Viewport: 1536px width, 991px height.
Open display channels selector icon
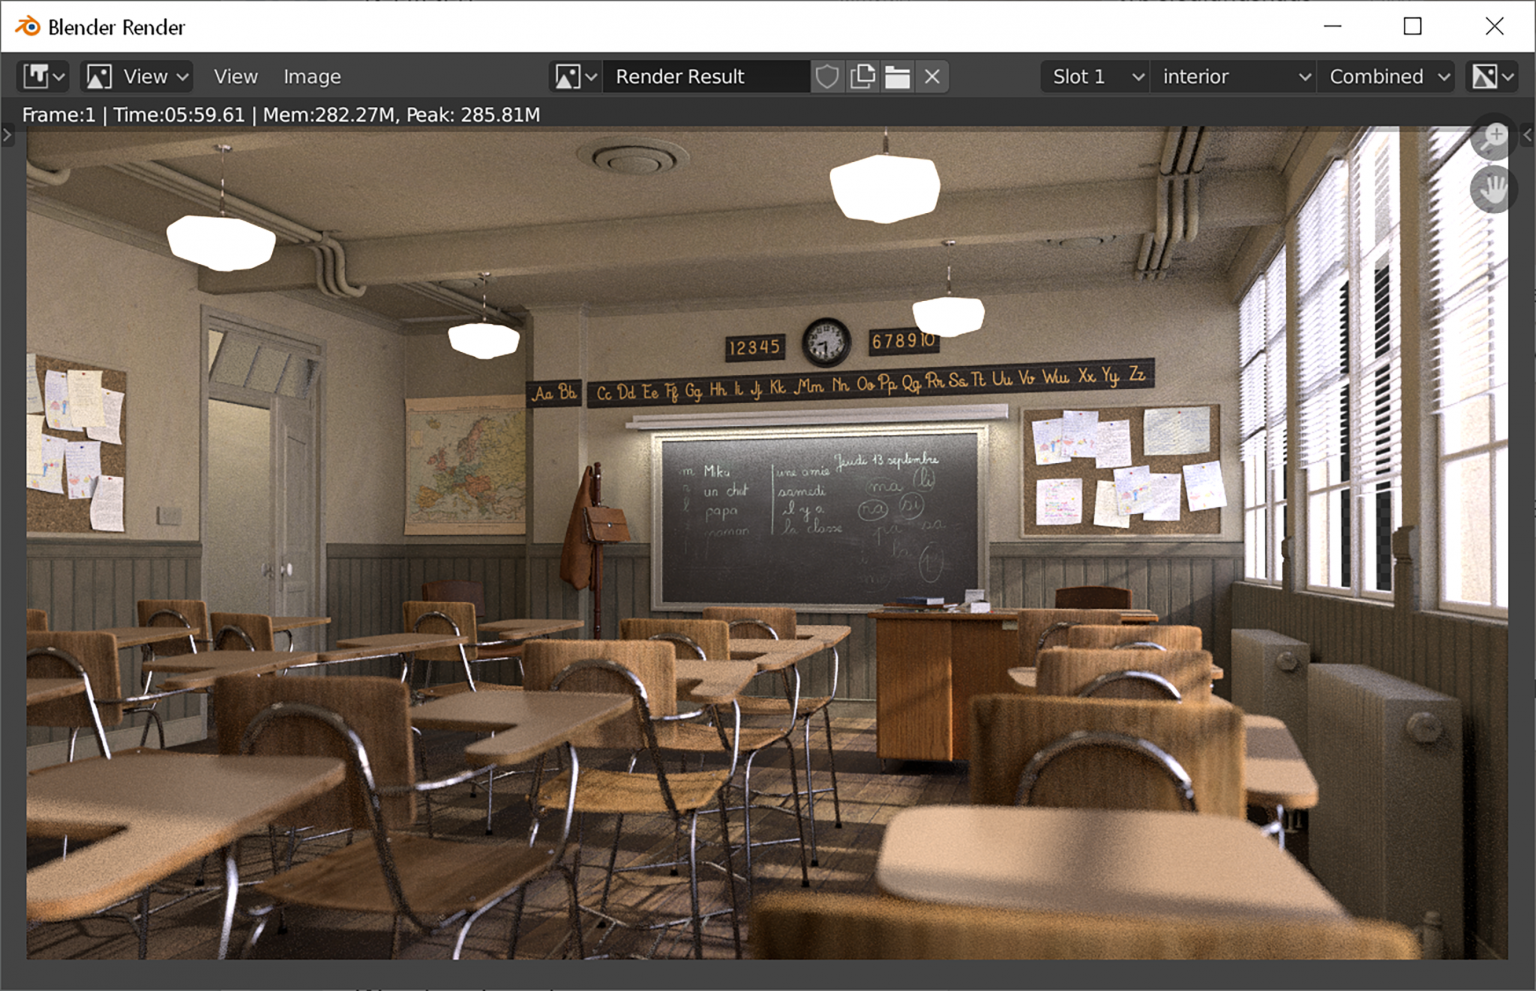click(x=1491, y=77)
